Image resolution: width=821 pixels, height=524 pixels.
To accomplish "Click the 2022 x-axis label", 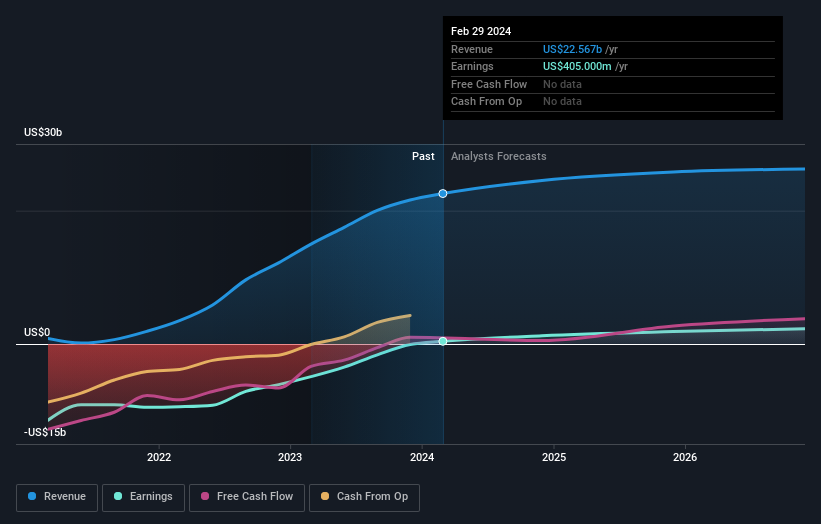I will point(159,458).
